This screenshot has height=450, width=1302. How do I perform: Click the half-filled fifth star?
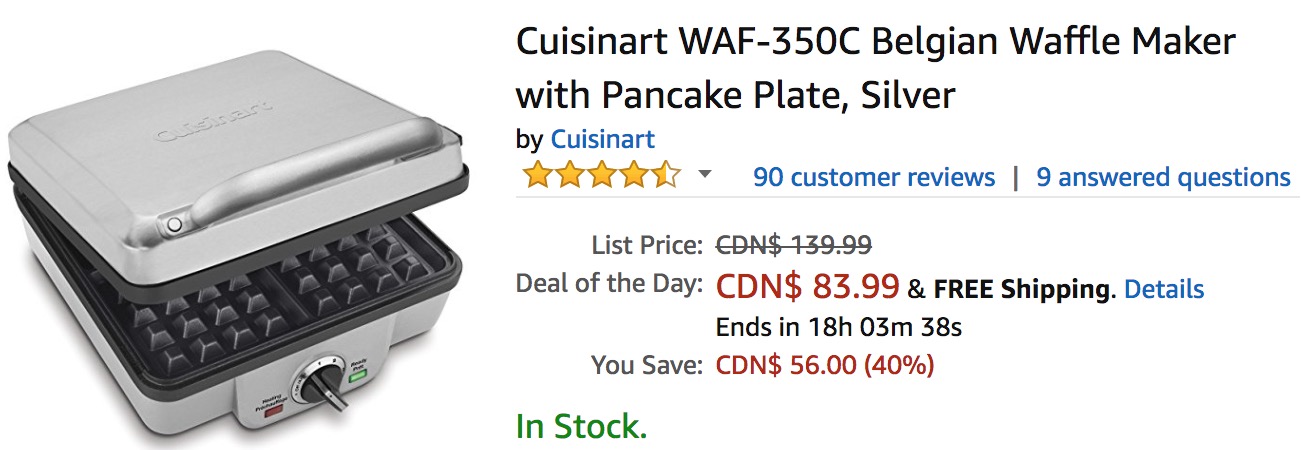click(666, 176)
